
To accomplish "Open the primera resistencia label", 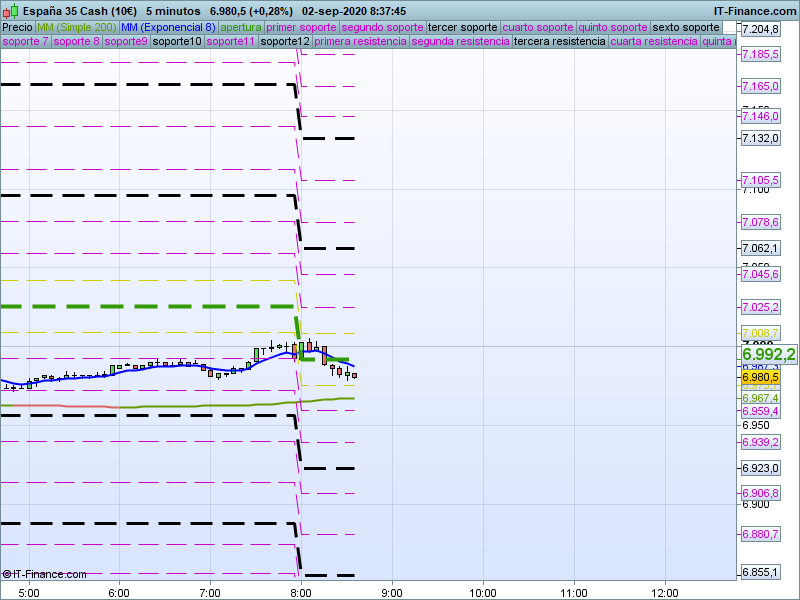I will click(x=360, y=41).
